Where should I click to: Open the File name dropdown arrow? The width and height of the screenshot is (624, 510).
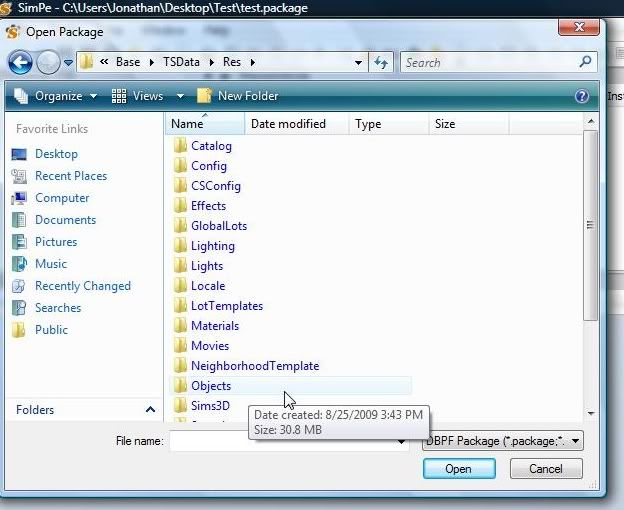pos(402,442)
